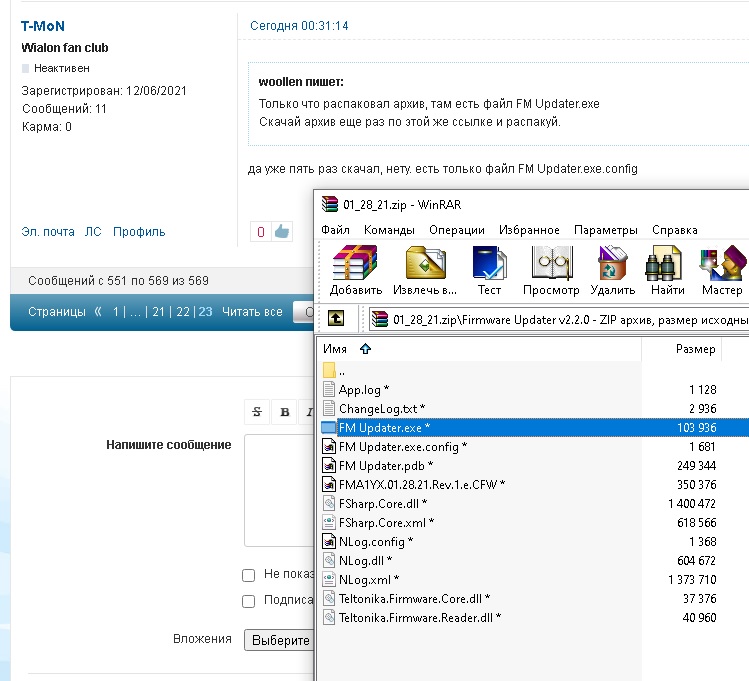This screenshot has height=681, width=749.
Task: Toggle strikethrough formatting button
Action: tap(258, 411)
